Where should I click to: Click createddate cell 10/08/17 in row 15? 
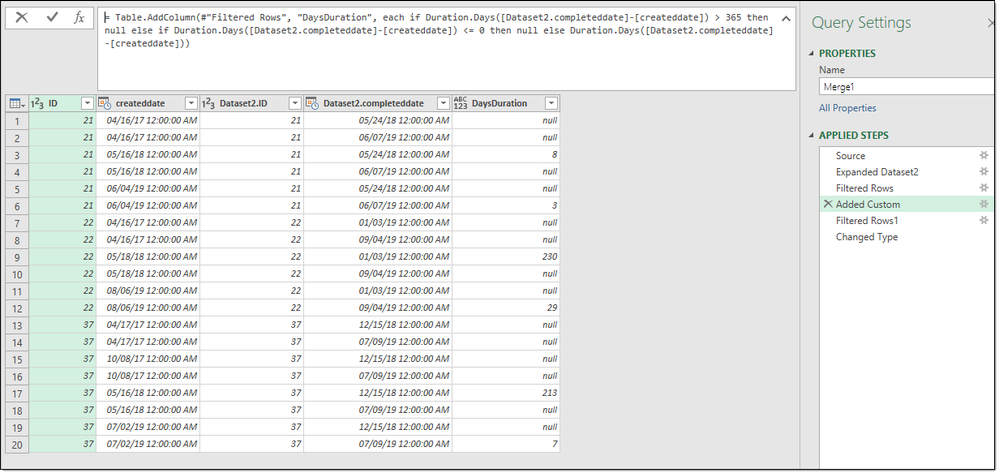tap(148, 359)
